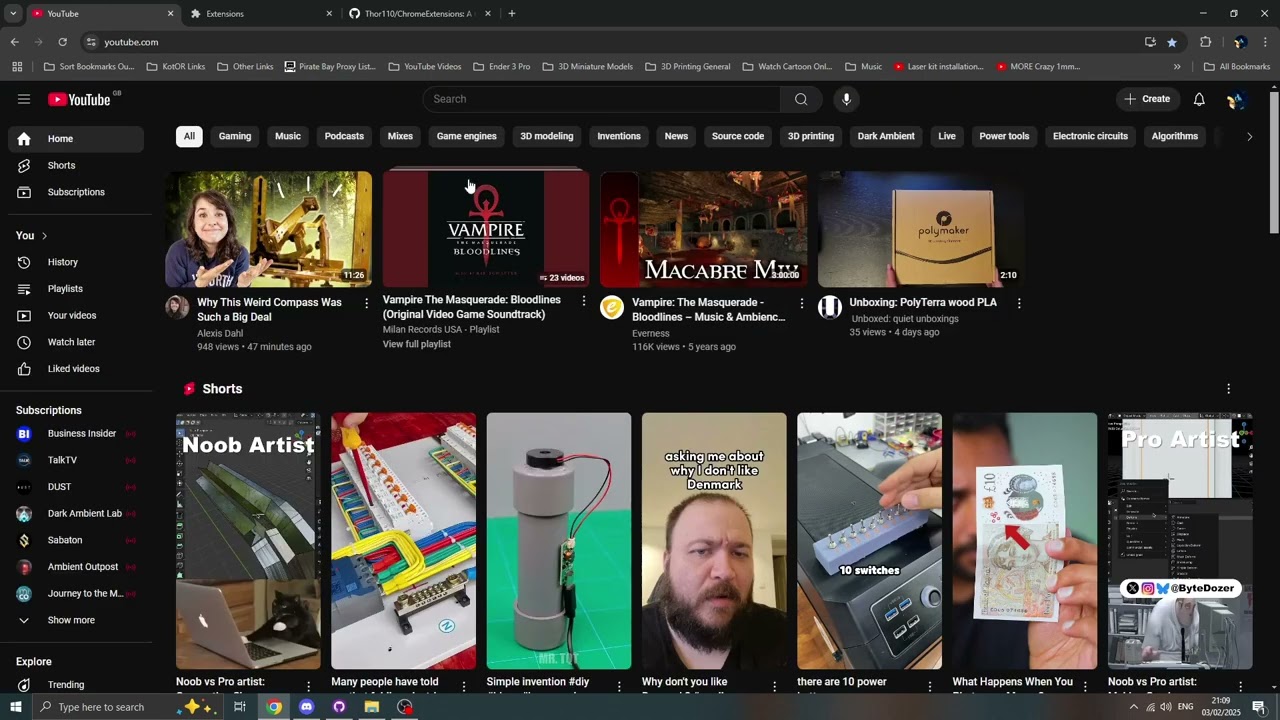This screenshot has width=1280, height=720.
Task: Open Watch later in sidebar
Action: 76,342
